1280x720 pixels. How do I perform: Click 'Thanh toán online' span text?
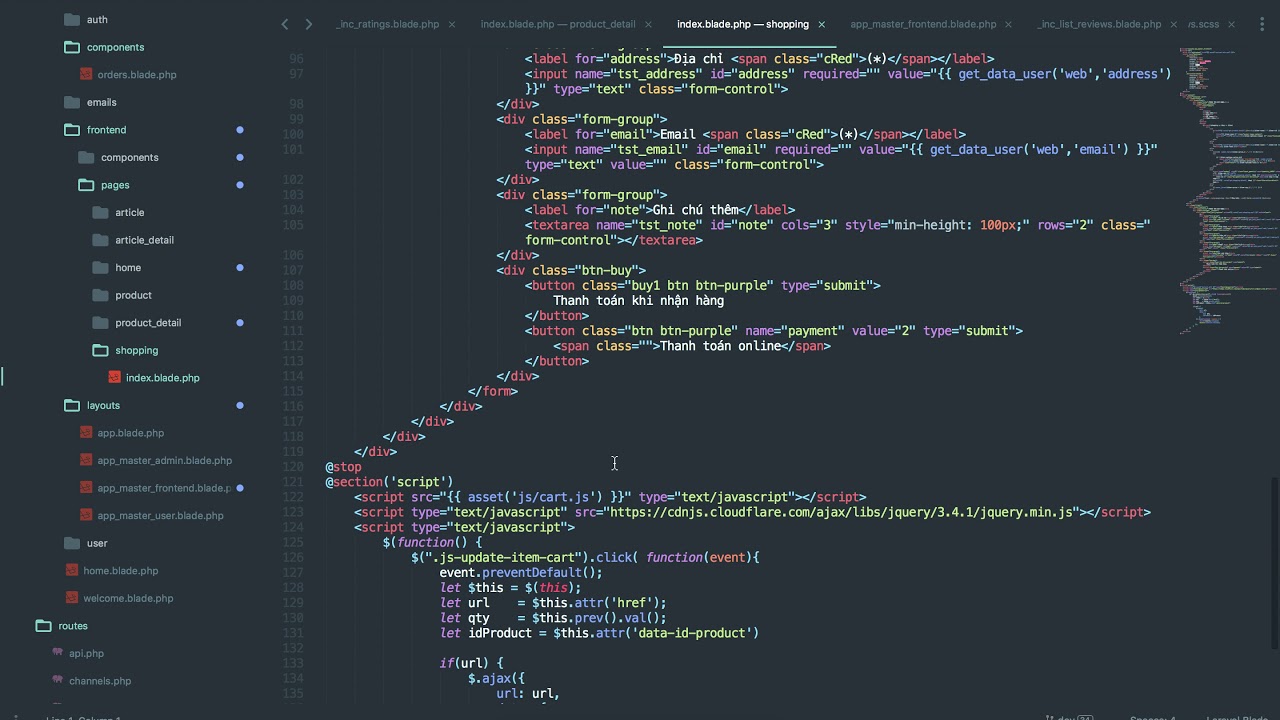[x=720, y=346]
